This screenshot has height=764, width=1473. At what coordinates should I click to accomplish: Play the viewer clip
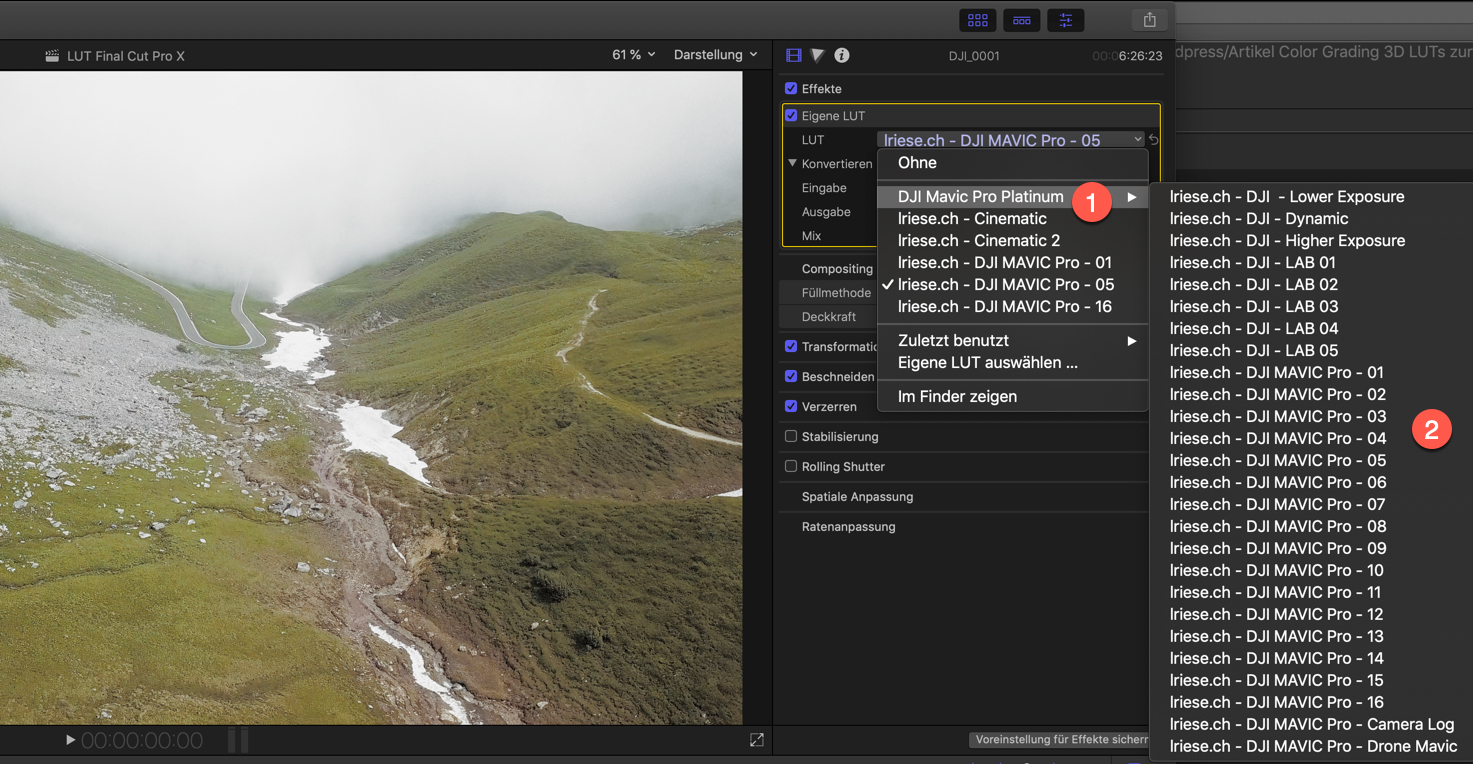point(70,740)
